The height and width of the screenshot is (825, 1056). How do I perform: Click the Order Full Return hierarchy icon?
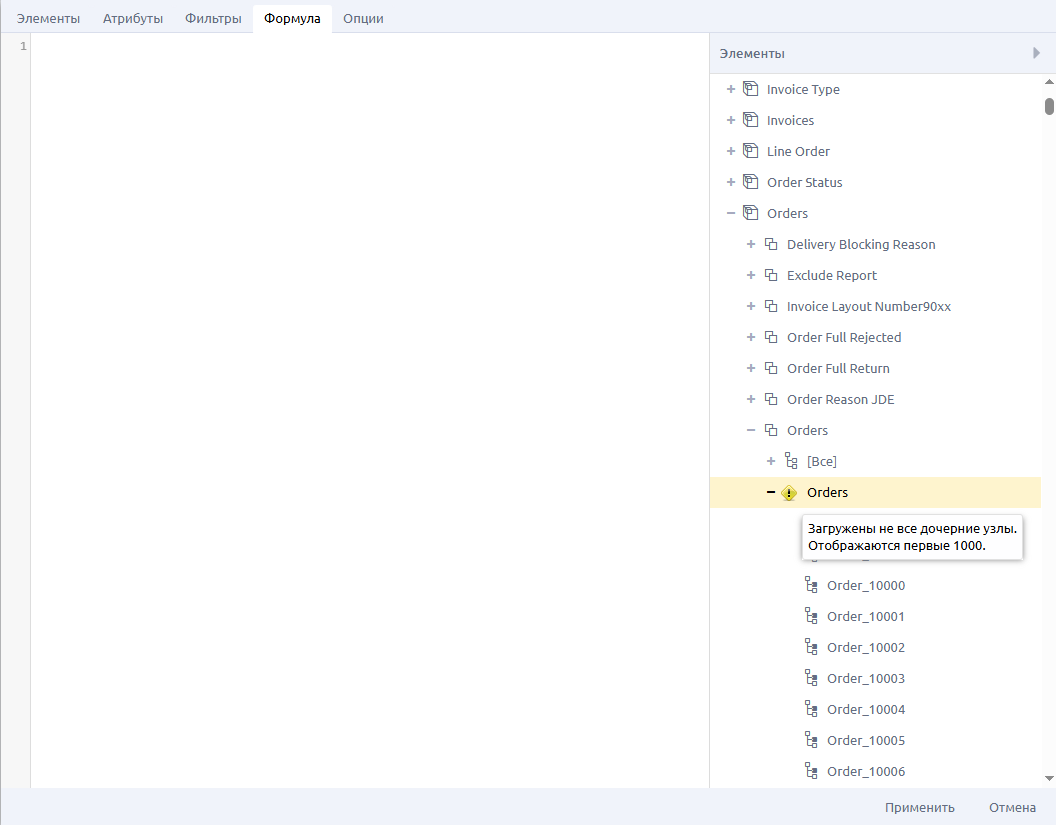[770, 368]
